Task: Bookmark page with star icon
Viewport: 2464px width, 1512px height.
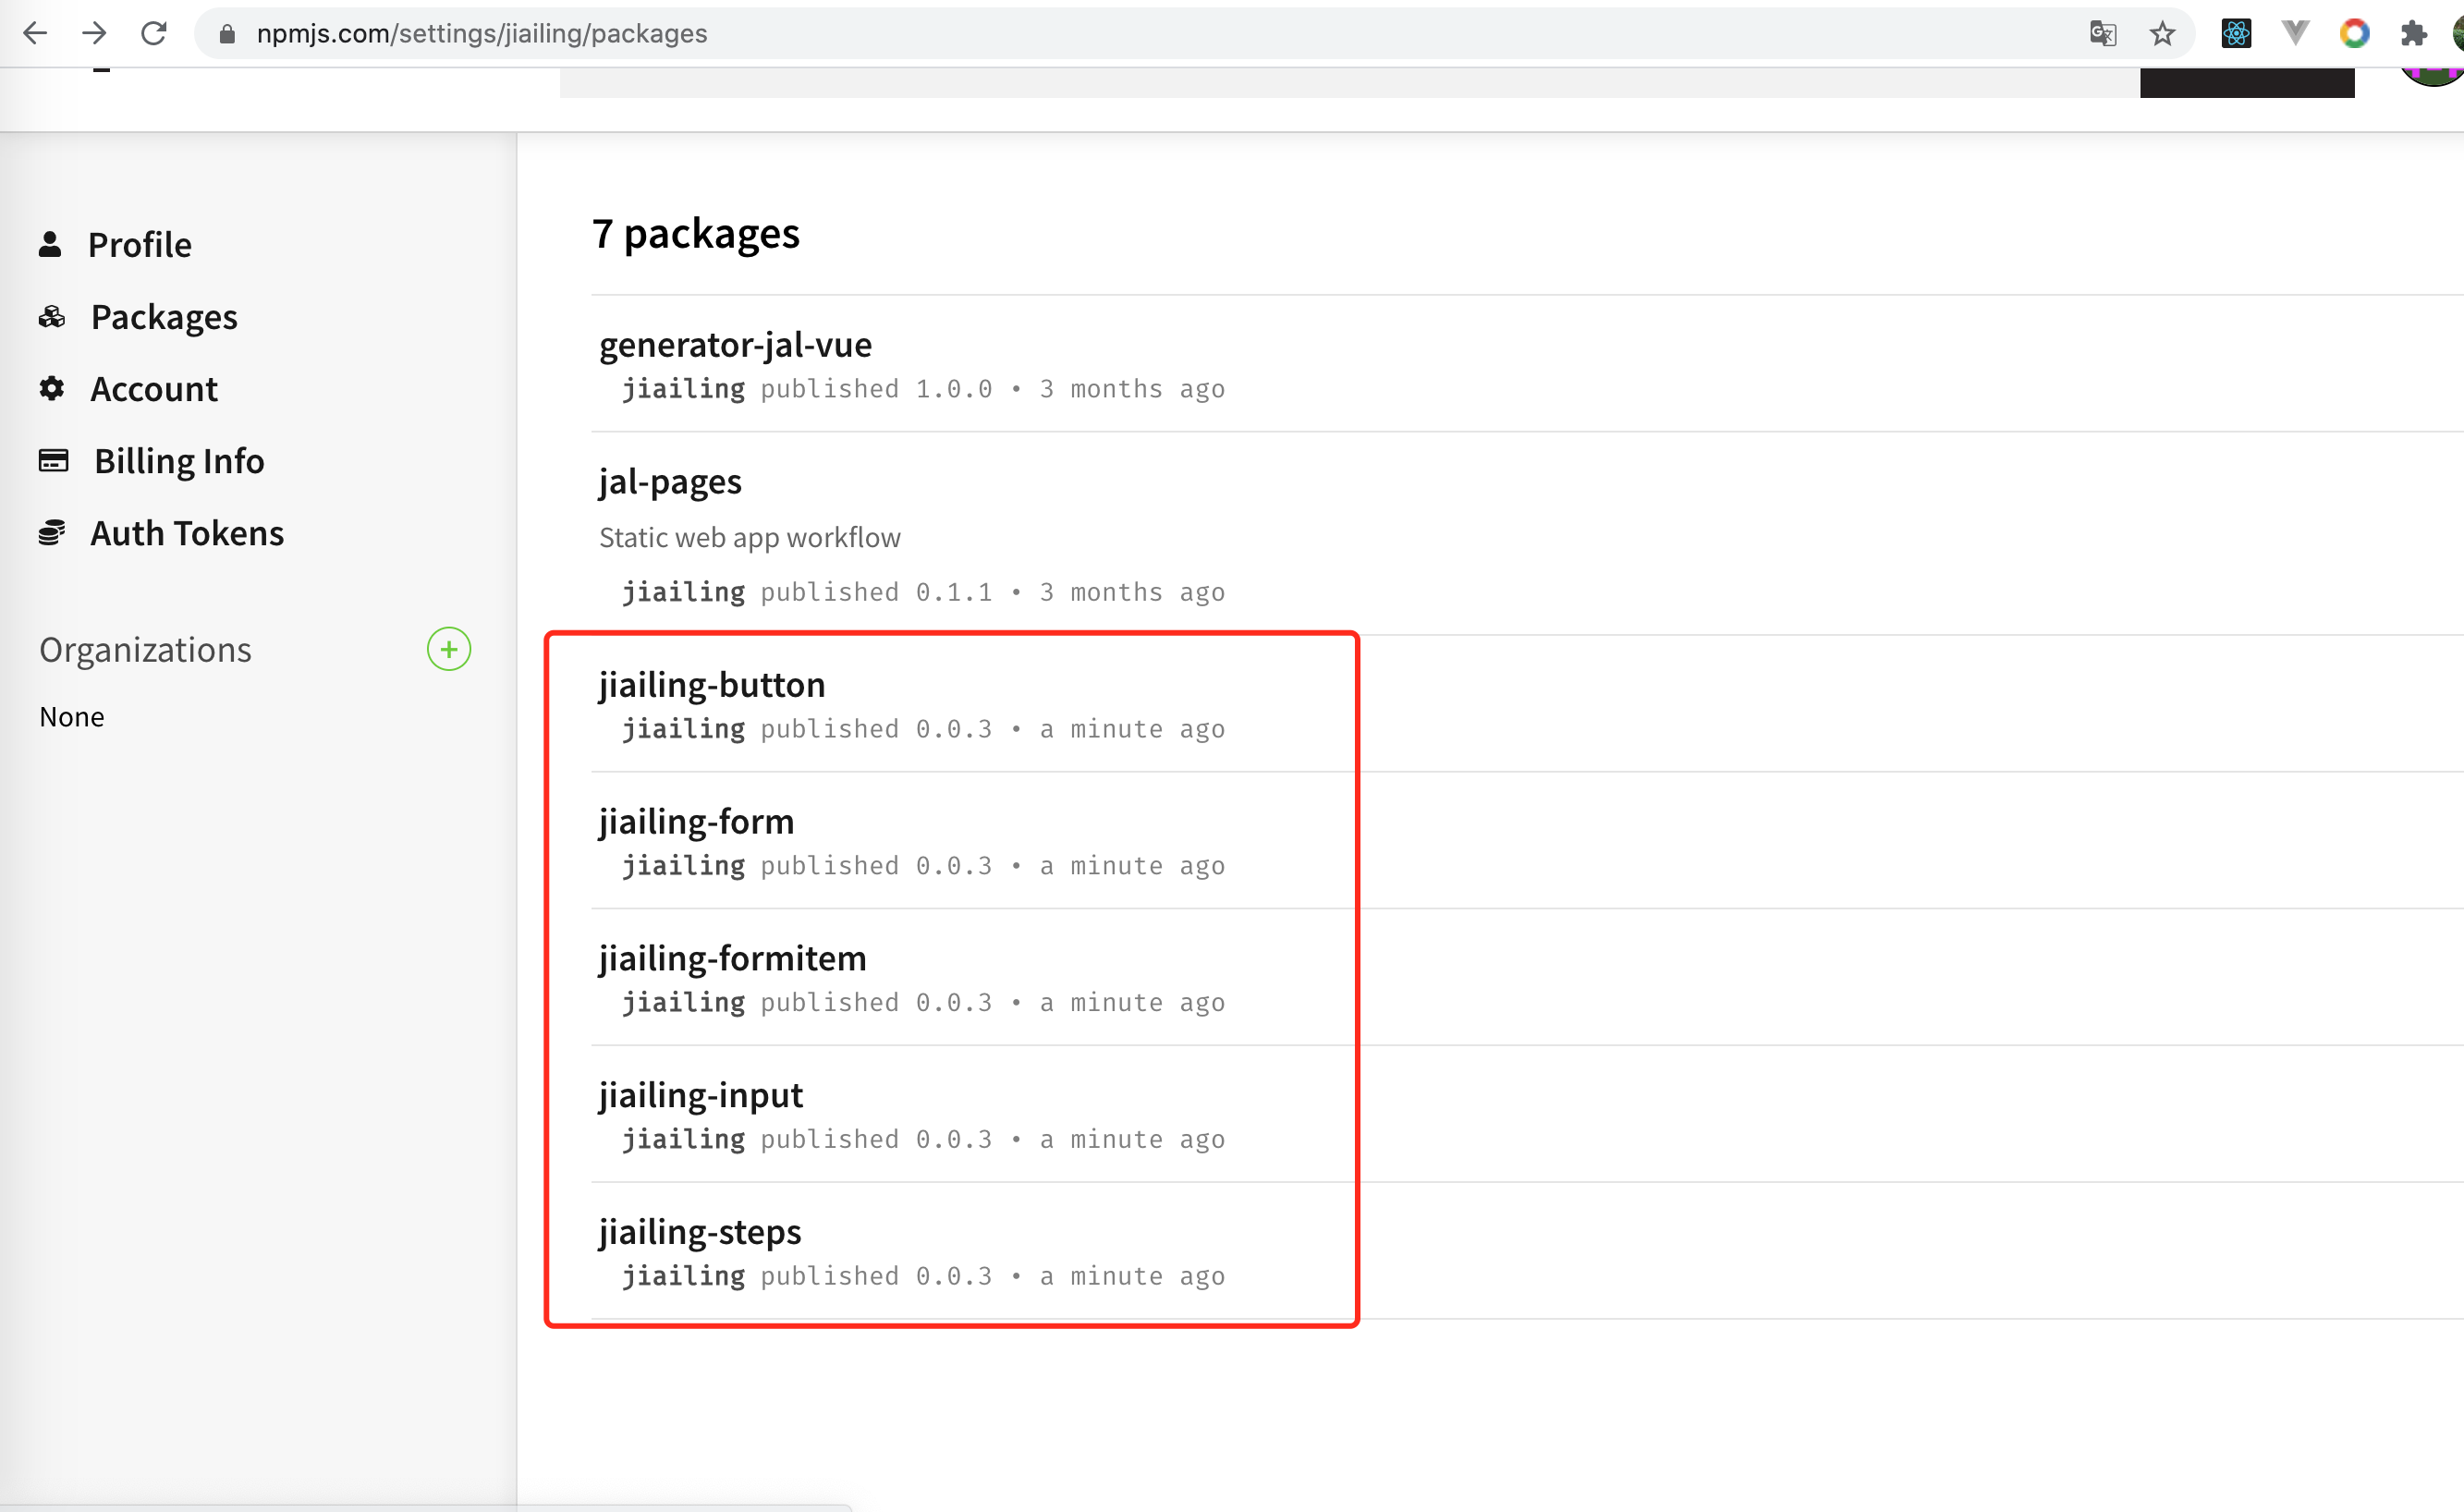Action: click(x=2162, y=33)
